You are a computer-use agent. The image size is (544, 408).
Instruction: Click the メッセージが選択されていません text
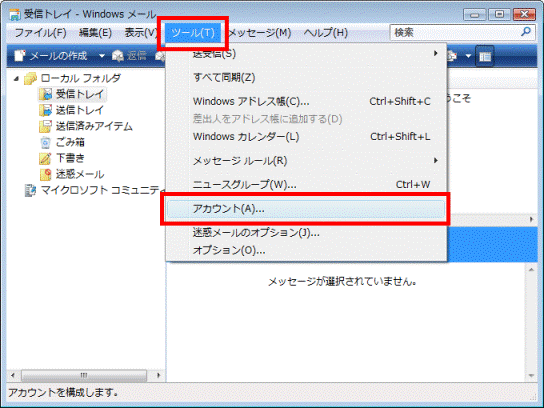pyautogui.click(x=342, y=281)
